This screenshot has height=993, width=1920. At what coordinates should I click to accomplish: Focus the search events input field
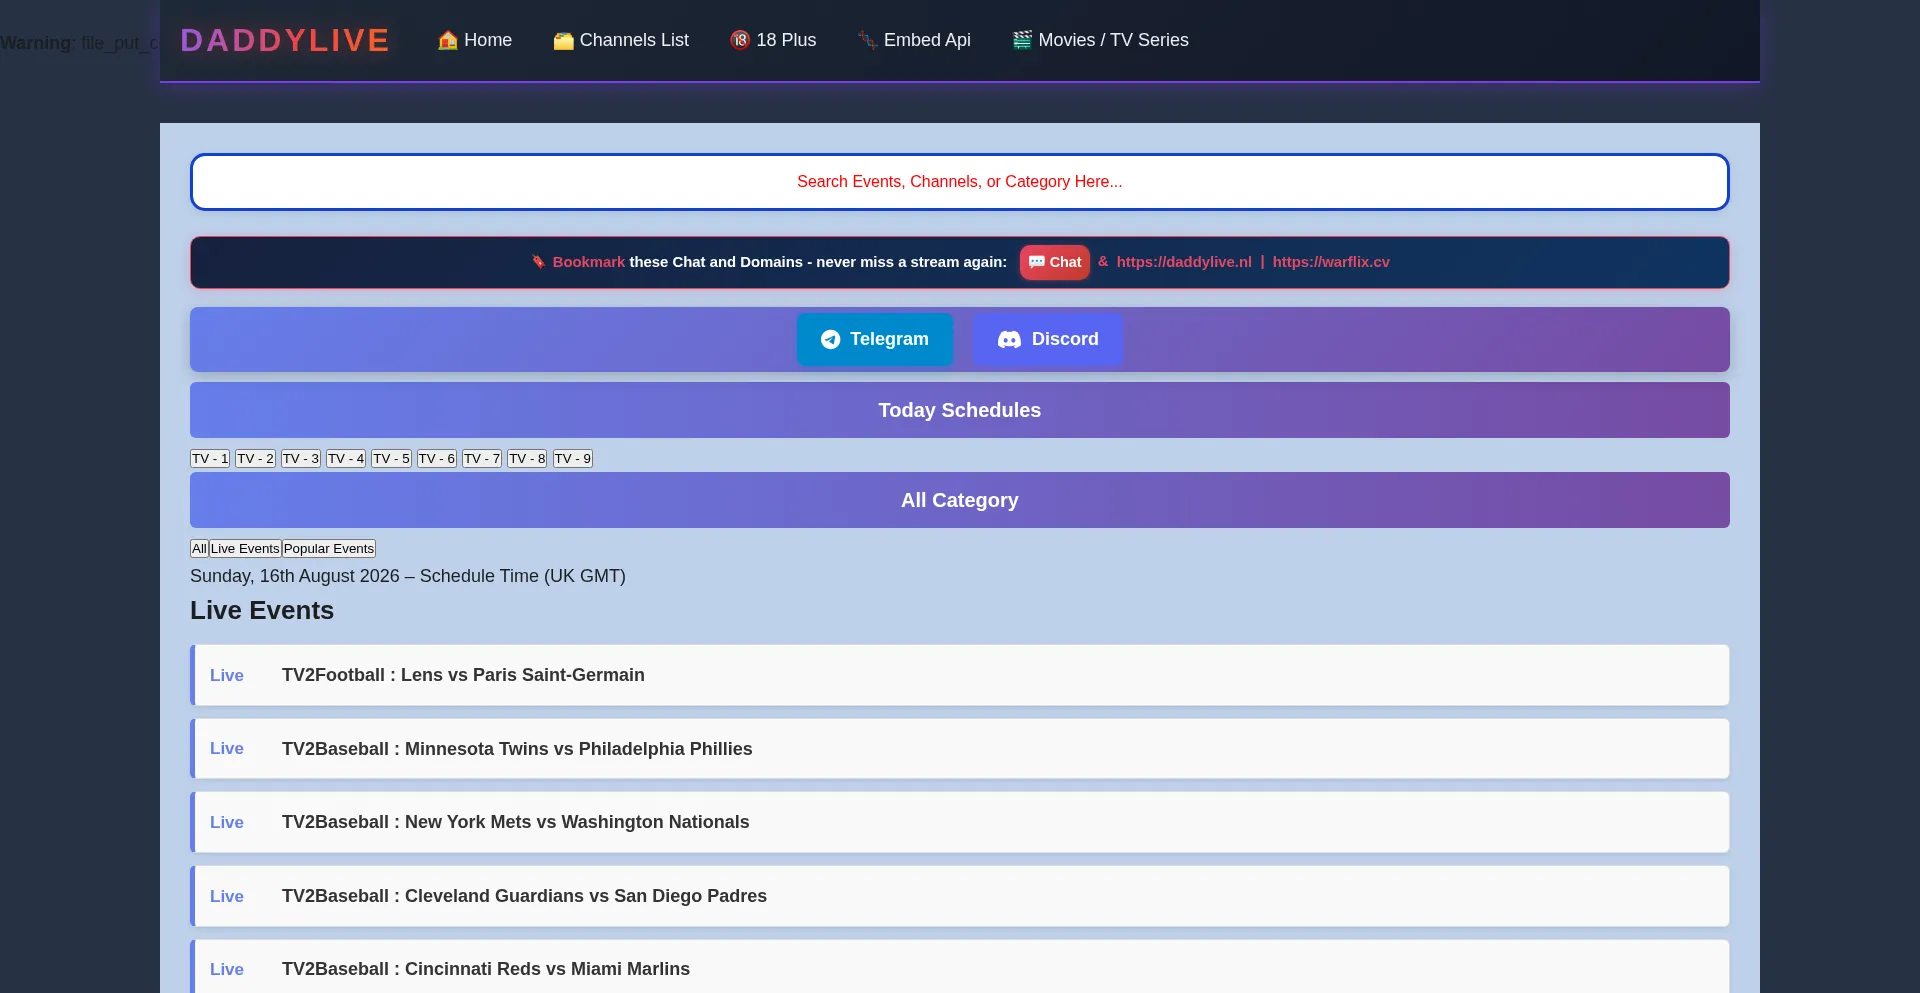pyautogui.click(x=960, y=182)
